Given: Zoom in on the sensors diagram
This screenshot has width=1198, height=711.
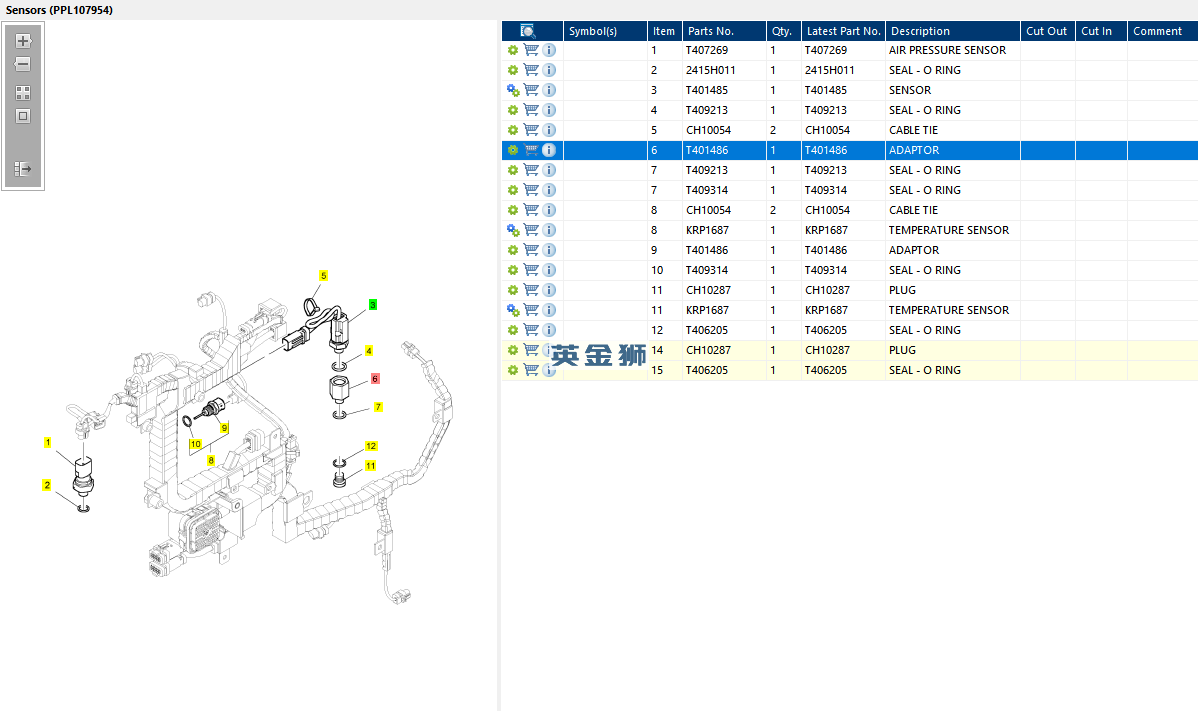Looking at the screenshot, I should (23, 40).
